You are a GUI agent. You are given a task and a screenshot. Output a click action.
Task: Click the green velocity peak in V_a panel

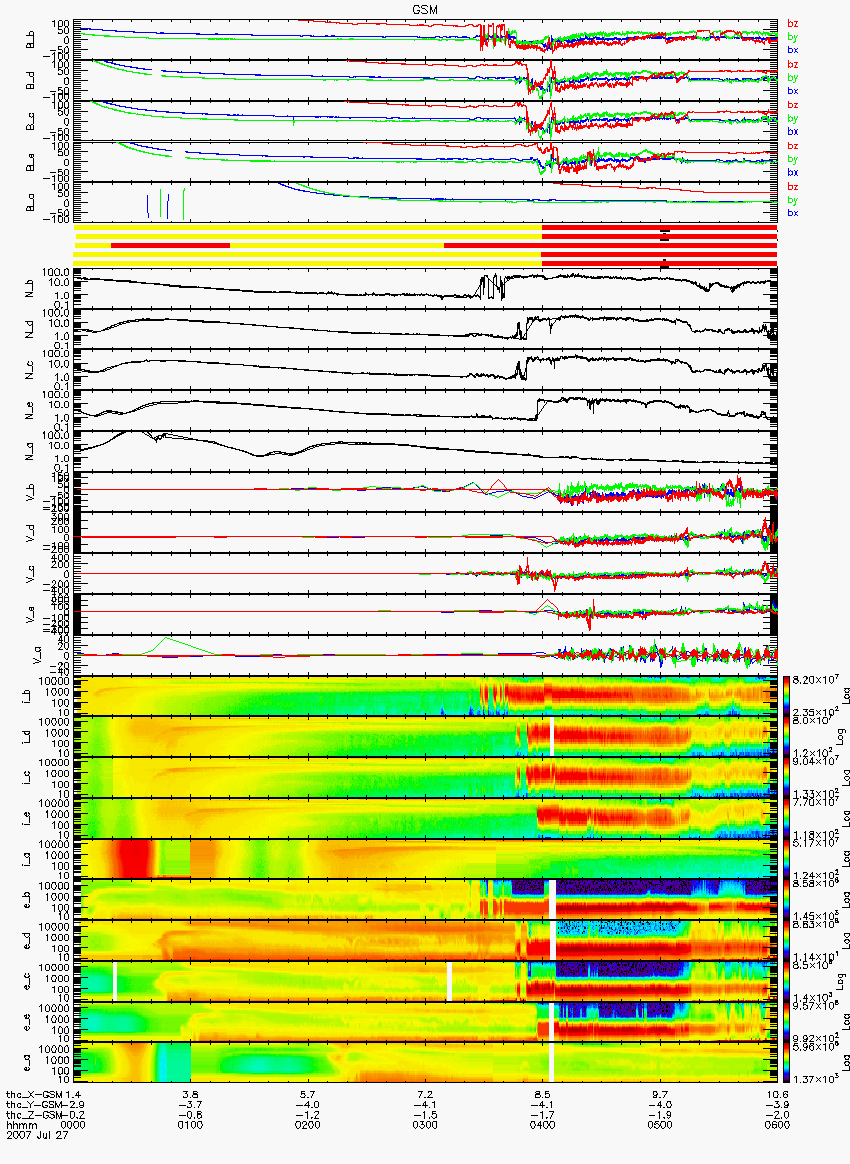click(x=166, y=639)
